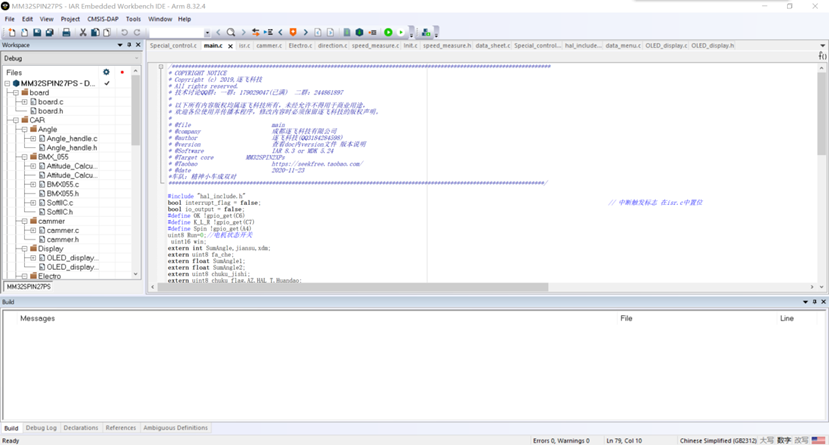Click the Save All icon
Viewport: 829px width, 445px height.
(50, 32)
